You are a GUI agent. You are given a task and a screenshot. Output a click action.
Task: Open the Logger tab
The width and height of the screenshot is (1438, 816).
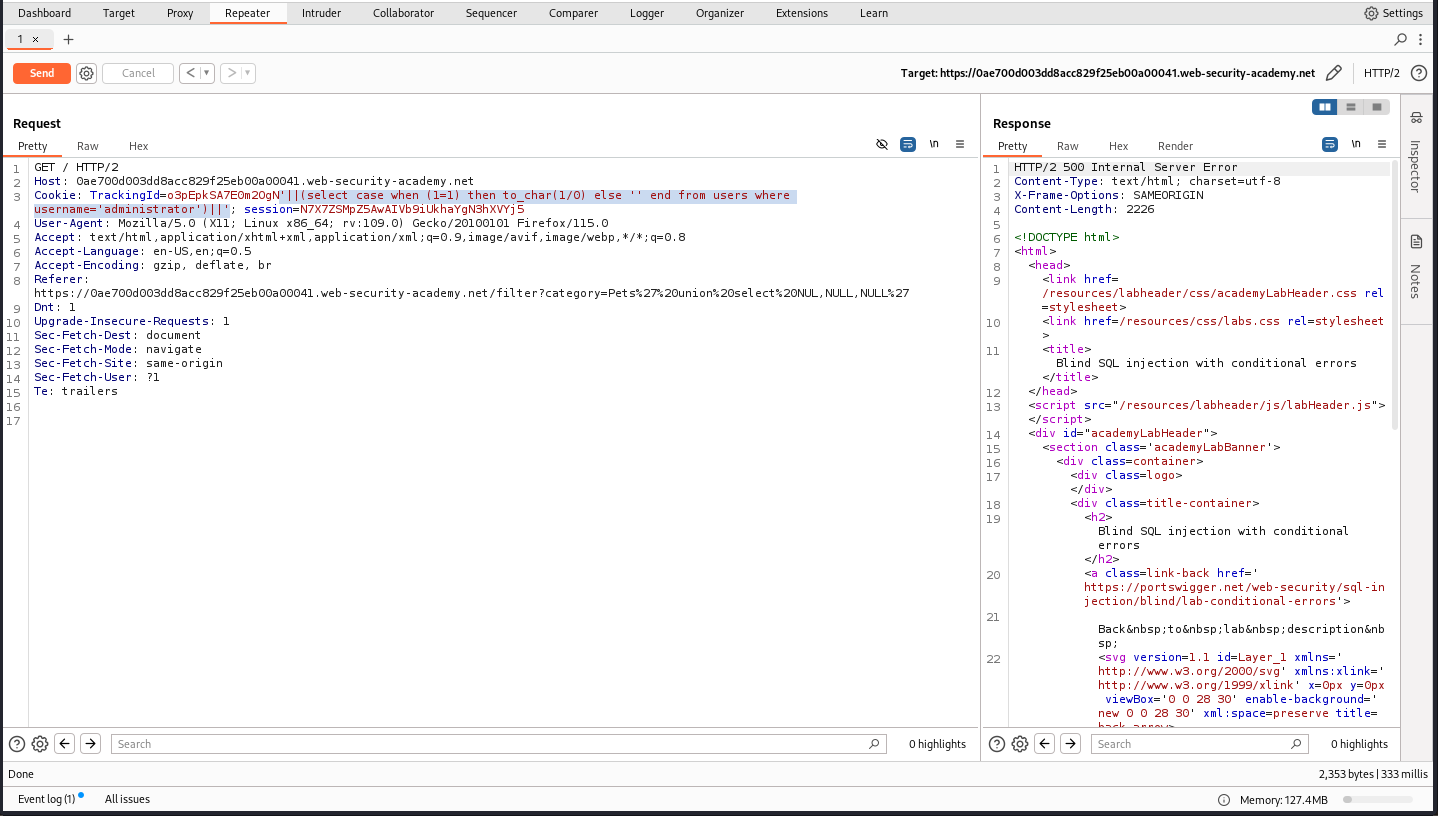pyautogui.click(x=647, y=13)
